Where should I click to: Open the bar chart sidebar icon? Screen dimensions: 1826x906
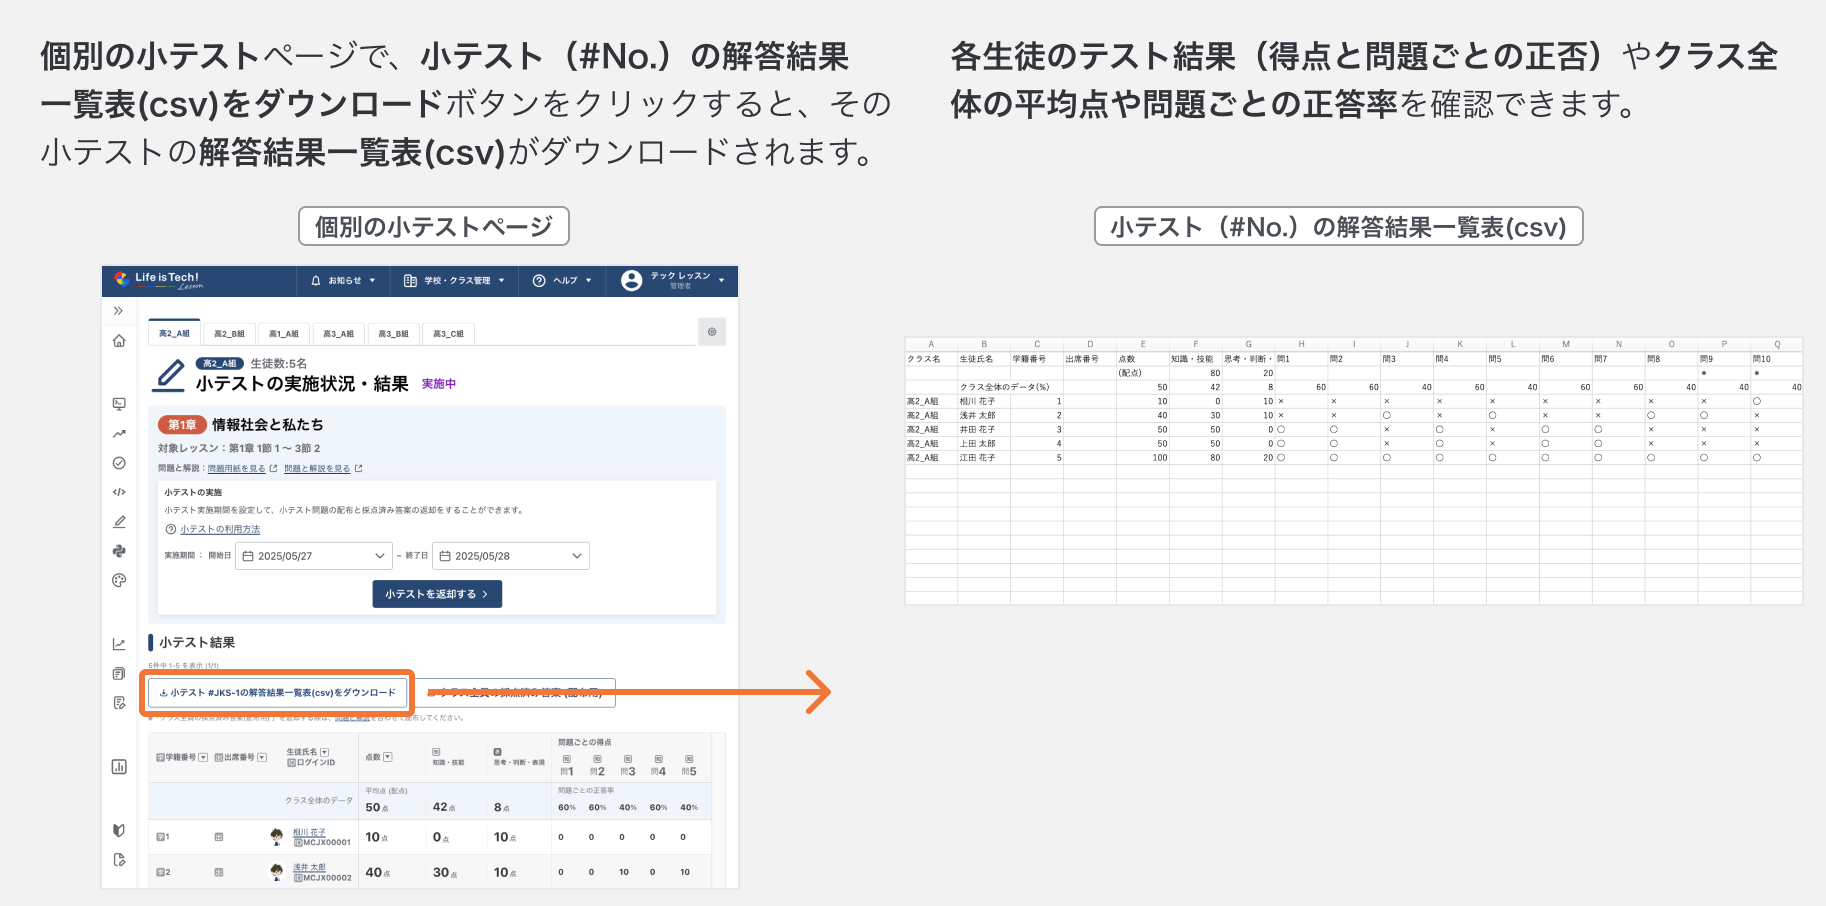click(119, 767)
